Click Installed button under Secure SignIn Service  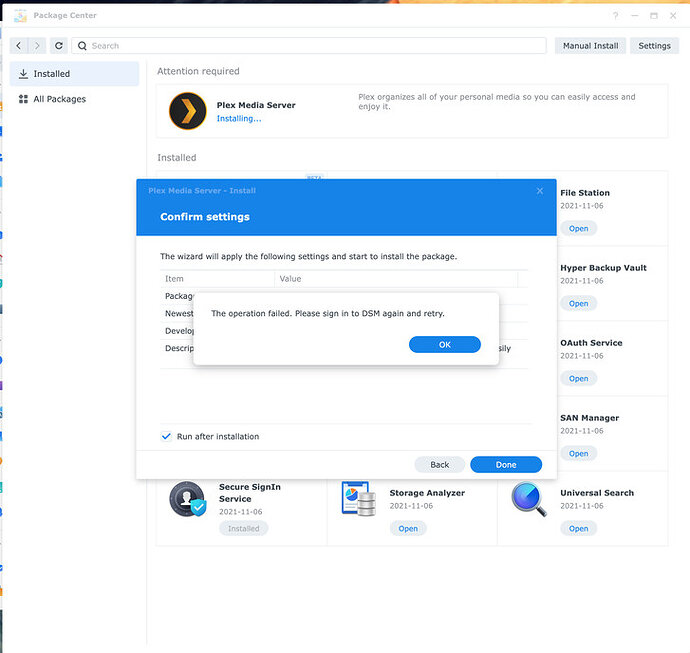(243, 529)
